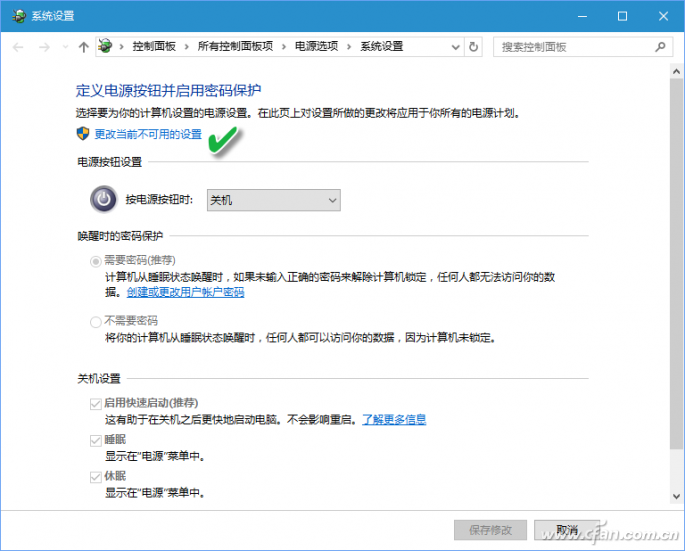Click the search magnifier icon
This screenshot has width=685, height=551.
660,46
